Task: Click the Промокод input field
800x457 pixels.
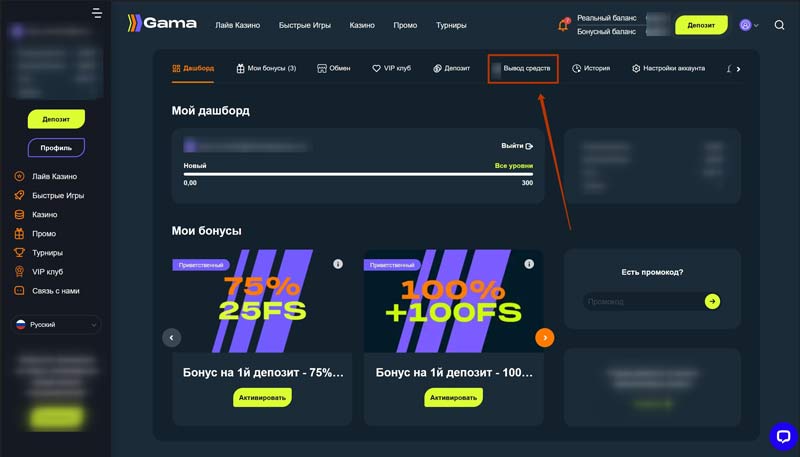Action: pos(640,301)
